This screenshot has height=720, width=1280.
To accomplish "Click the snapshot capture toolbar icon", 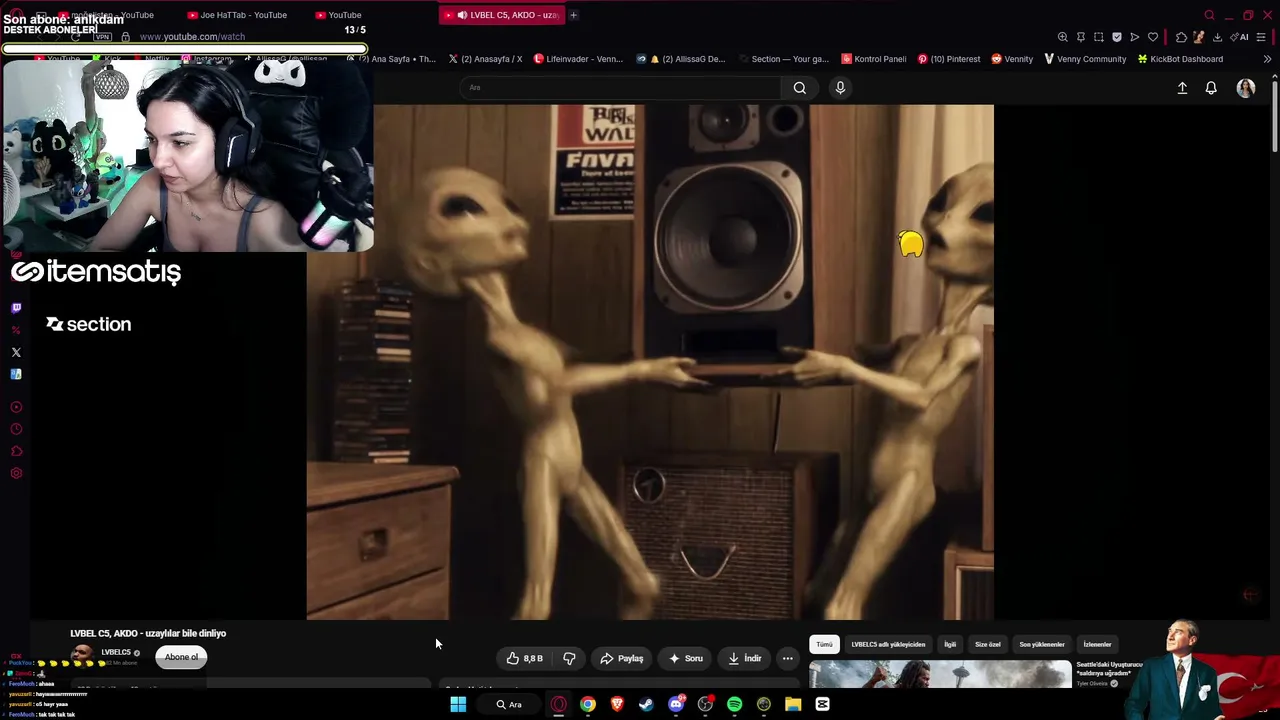I will pyautogui.click(x=1099, y=37).
